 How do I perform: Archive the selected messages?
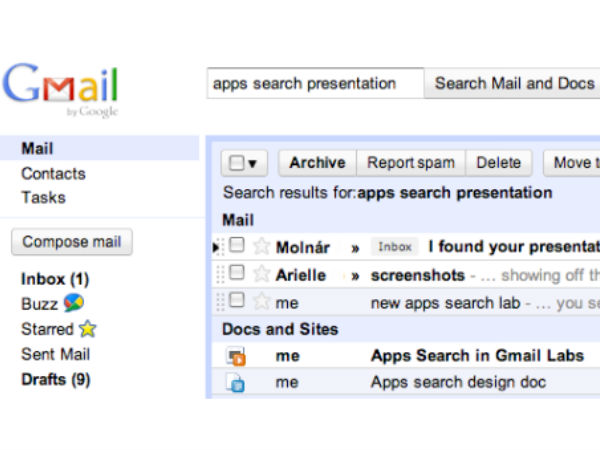coord(317,163)
